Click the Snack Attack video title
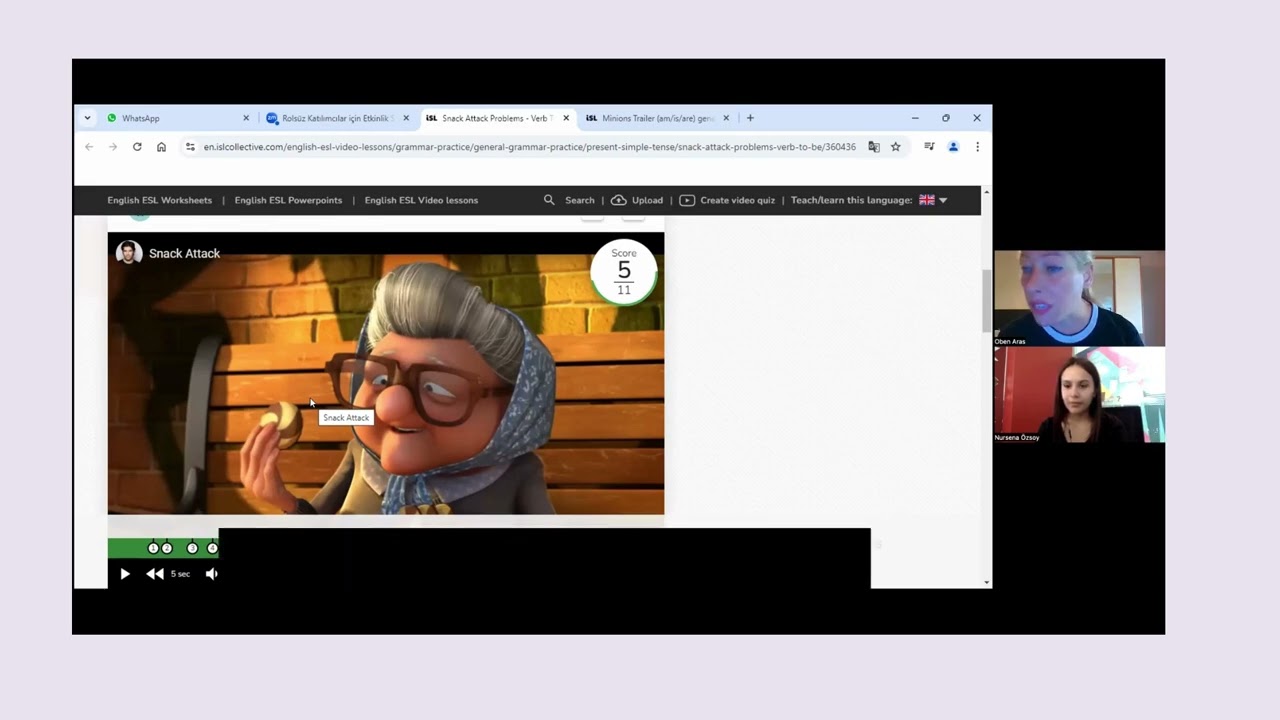The height and width of the screenshot is (720, 1280). click(x=184, y=253)
